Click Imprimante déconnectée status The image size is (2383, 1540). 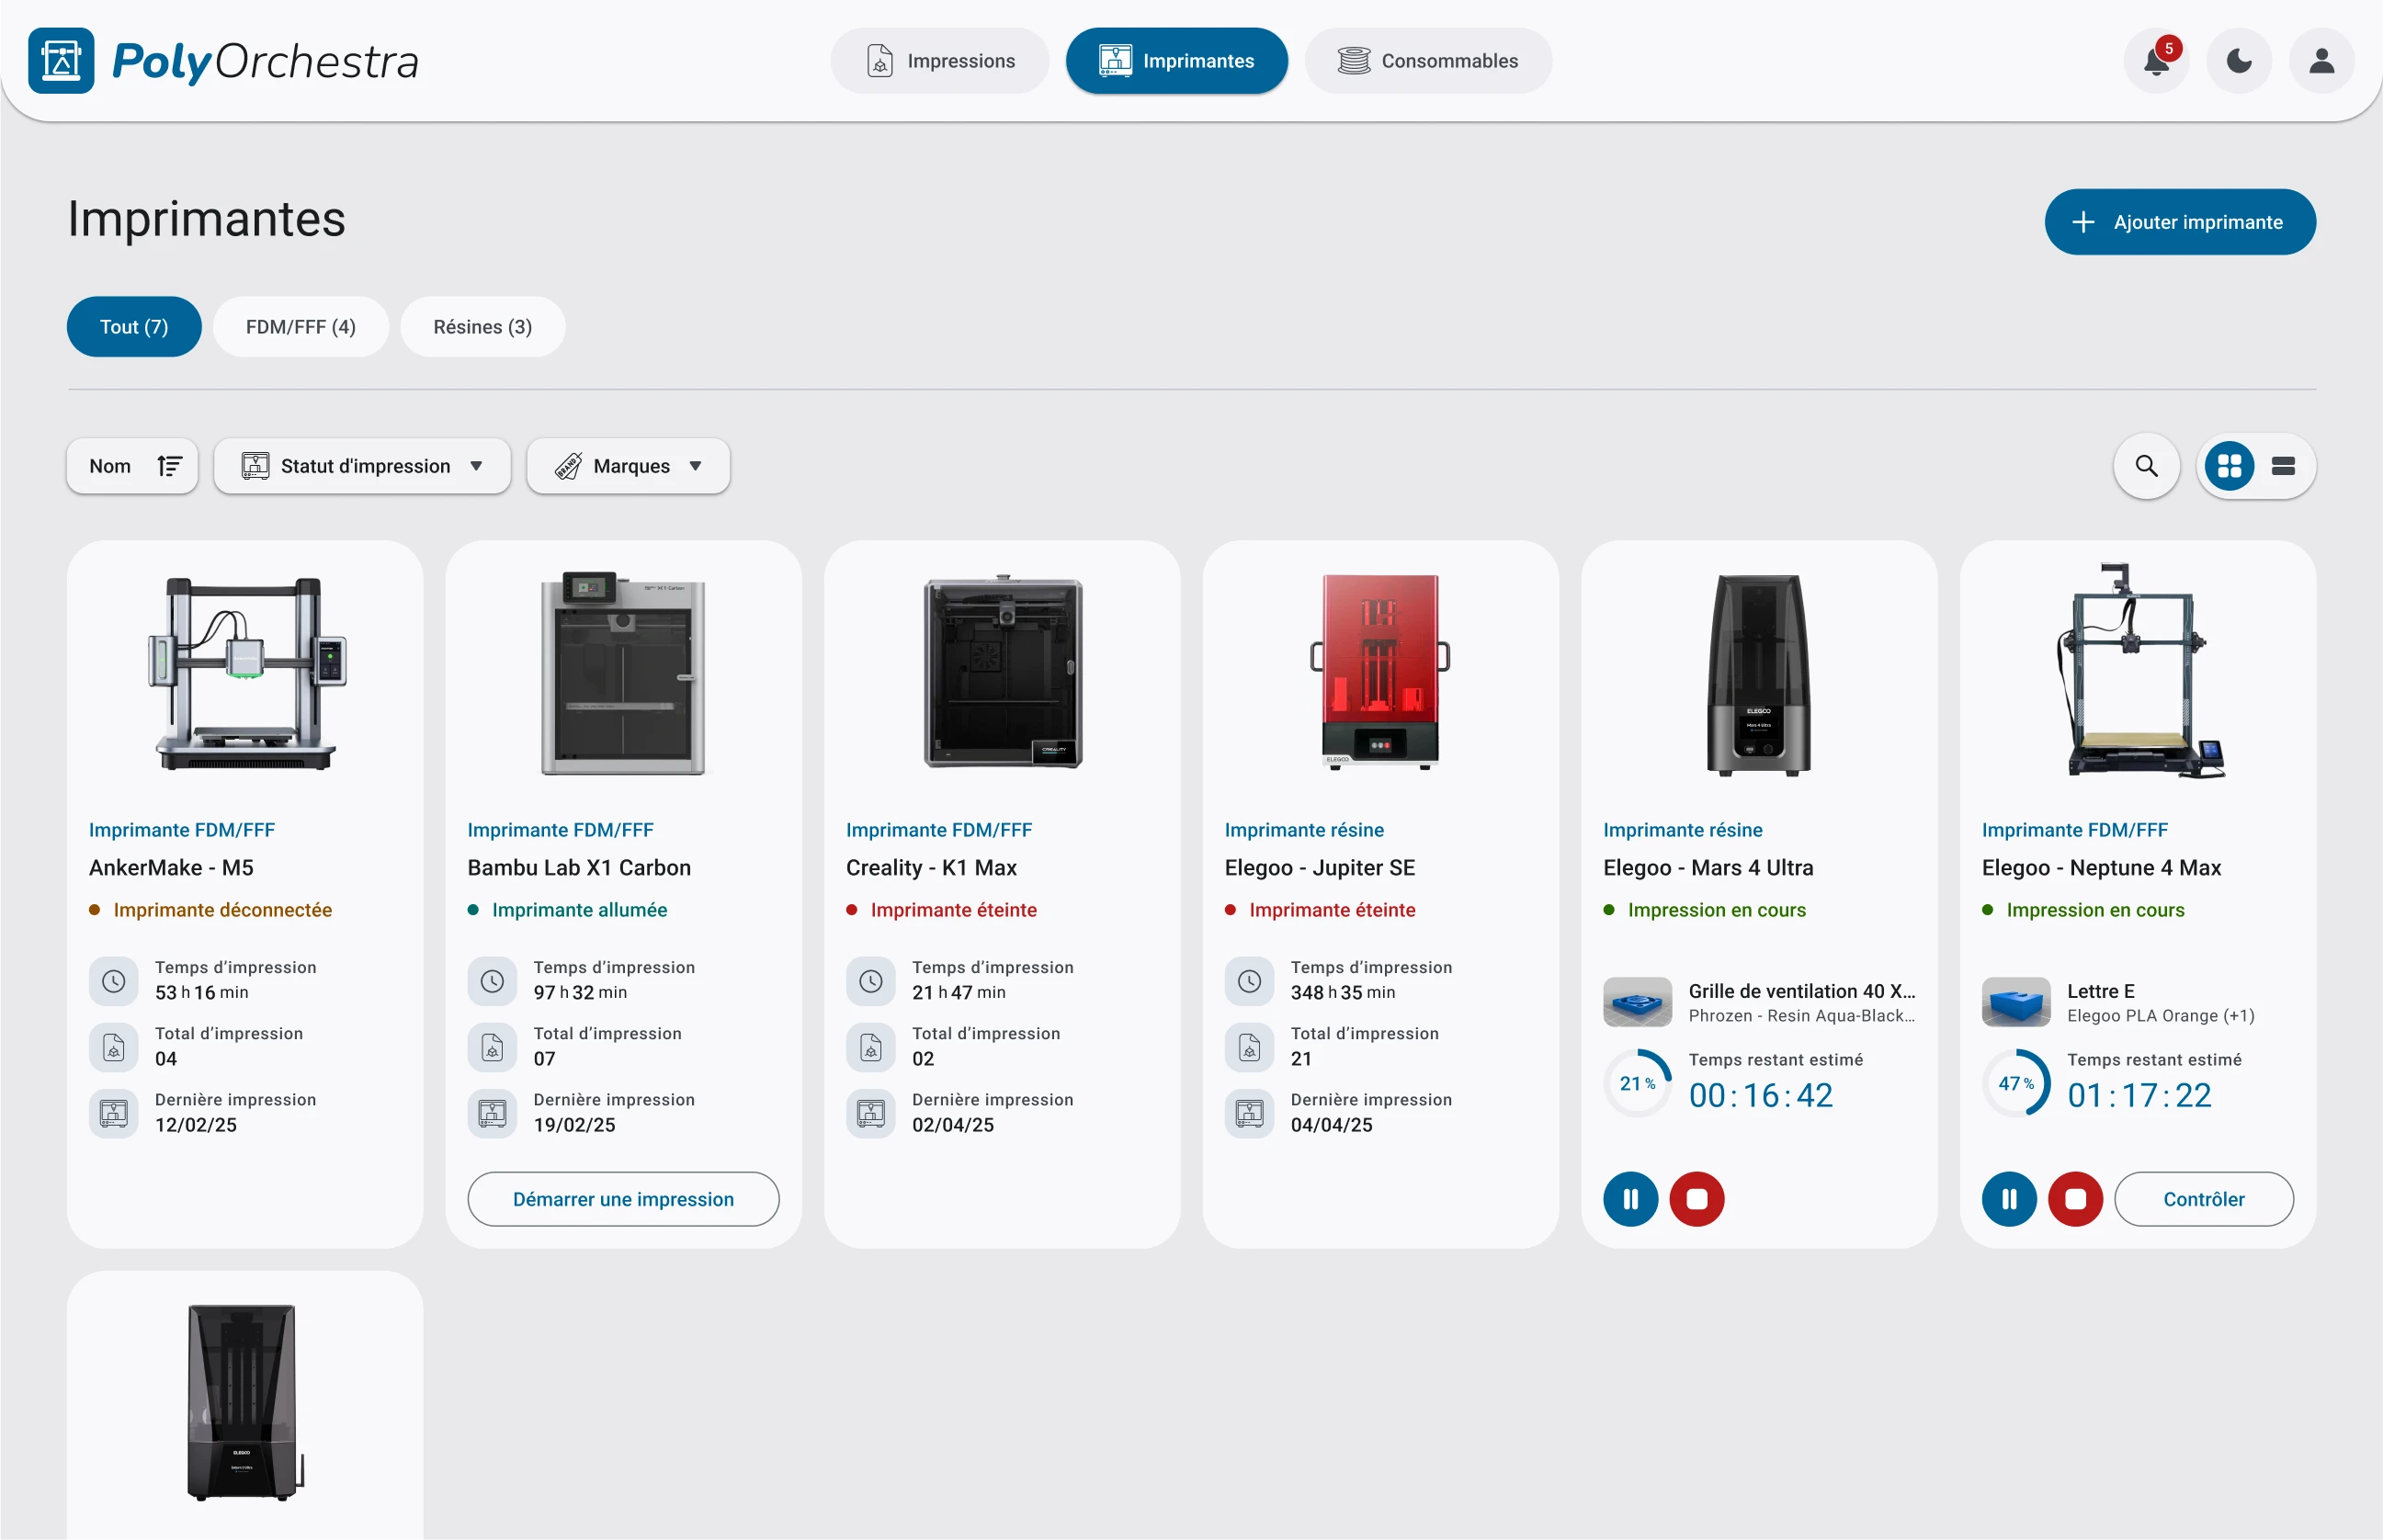pos(222,910)
